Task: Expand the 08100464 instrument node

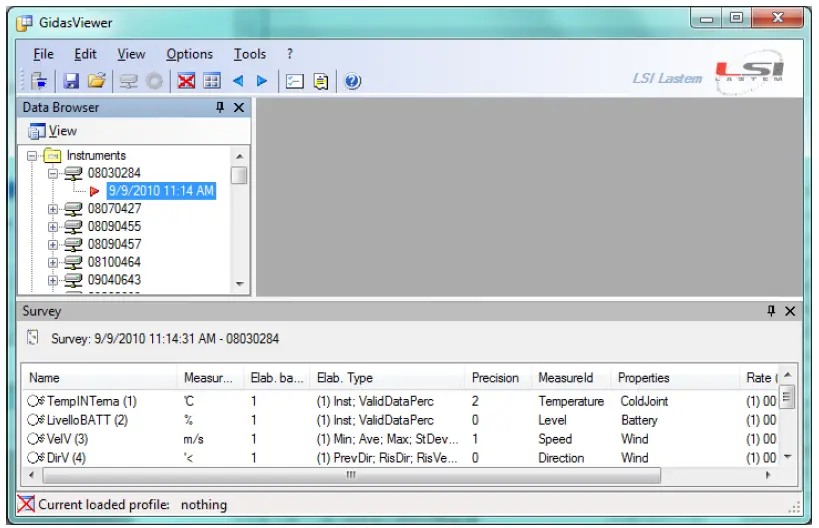Action: tap(52, 262)
